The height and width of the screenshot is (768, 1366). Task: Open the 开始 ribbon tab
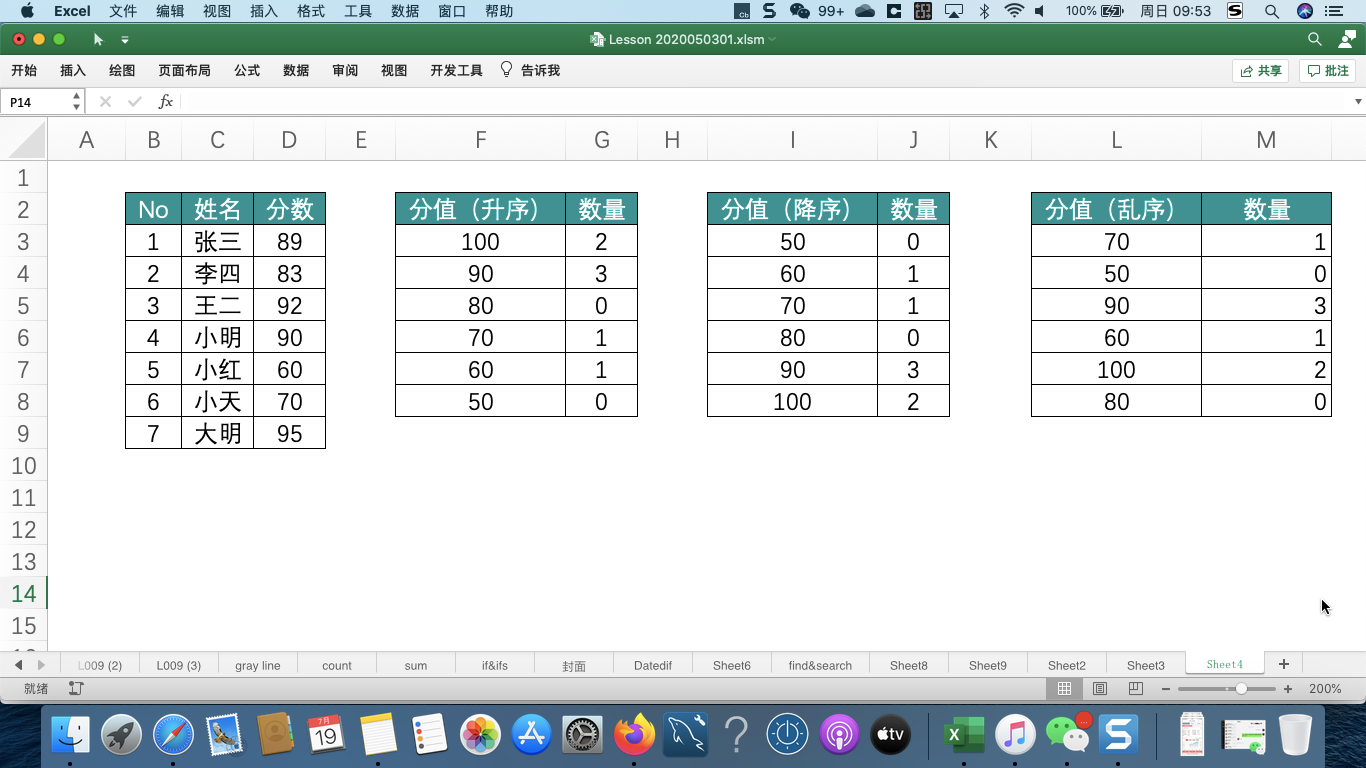tap(24, 70)
